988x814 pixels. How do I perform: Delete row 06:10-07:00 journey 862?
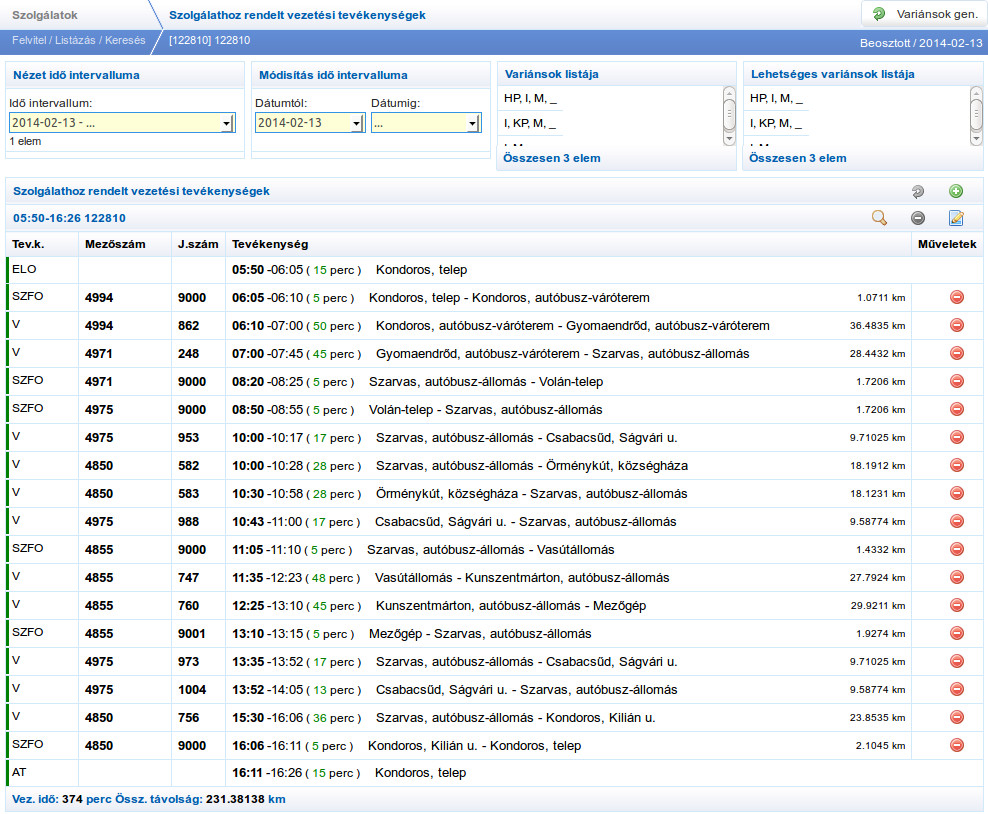coord(956,325)
